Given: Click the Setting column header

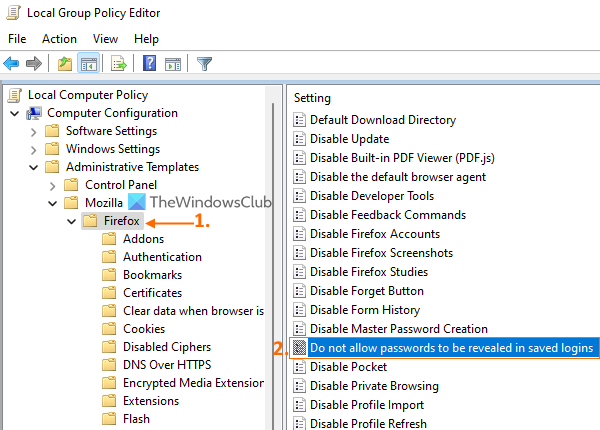Looking at the screenshot, I should (x=312, y=98).
